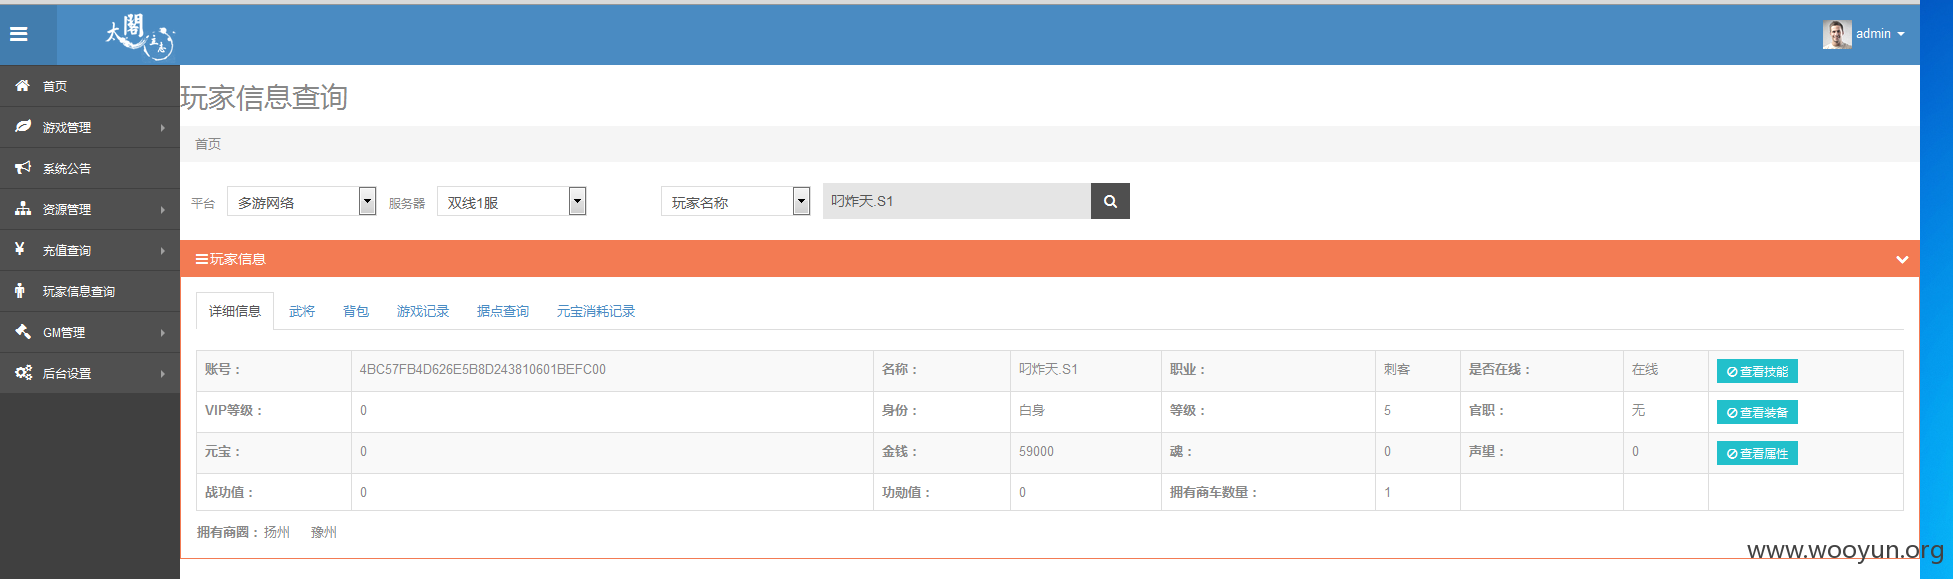Open the 平台 dropdown showing 多游网络
The width and height of the screenshot is (1953, 579).
[301, 202]
